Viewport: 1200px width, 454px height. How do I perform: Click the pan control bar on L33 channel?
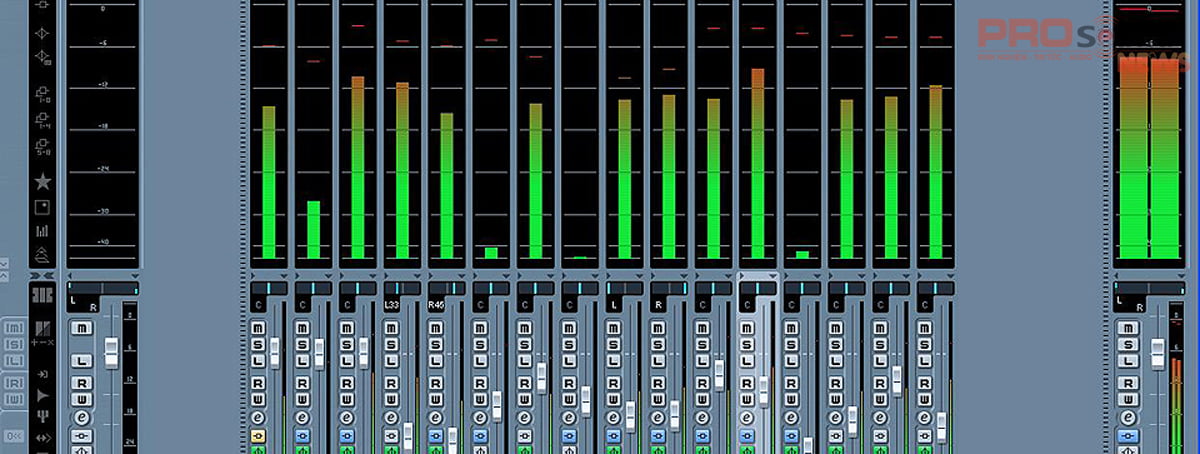pos(402,288)
